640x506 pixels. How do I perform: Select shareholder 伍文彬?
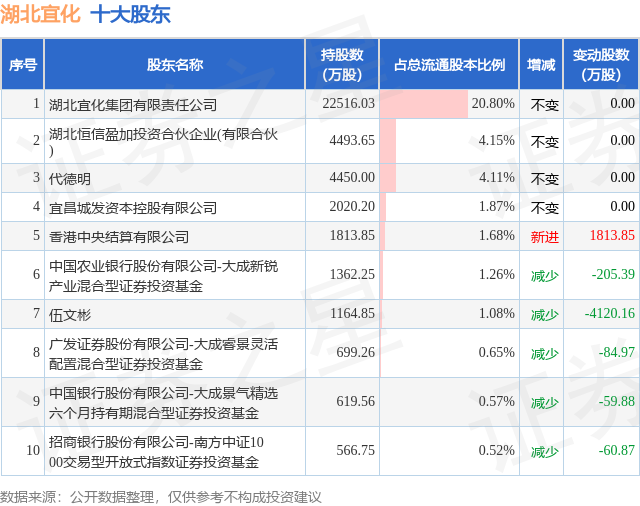[70, 315]
